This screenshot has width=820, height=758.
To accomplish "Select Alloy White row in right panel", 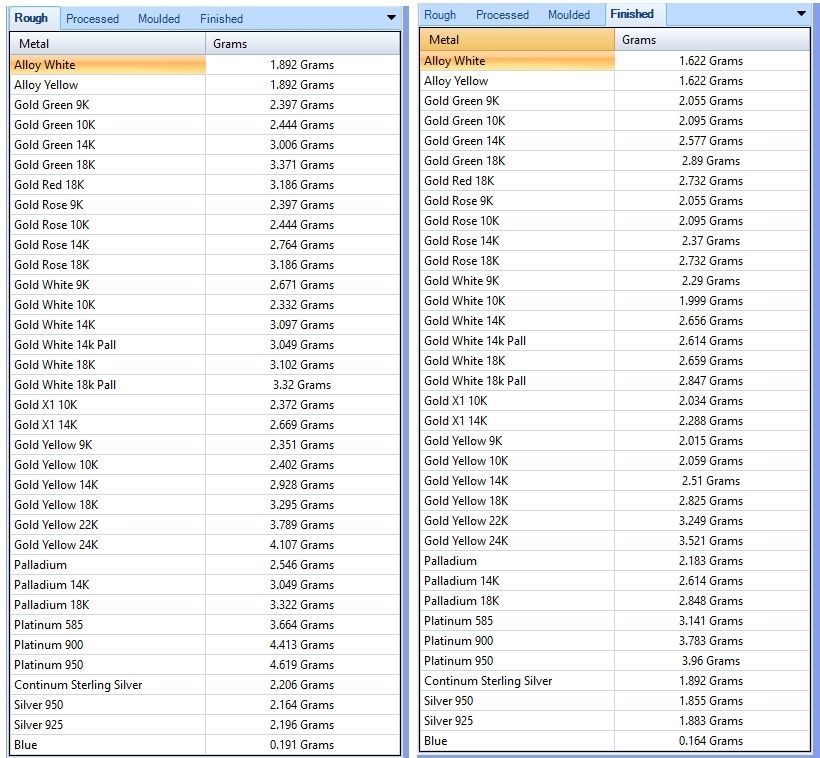I will (x=615, y=61).
